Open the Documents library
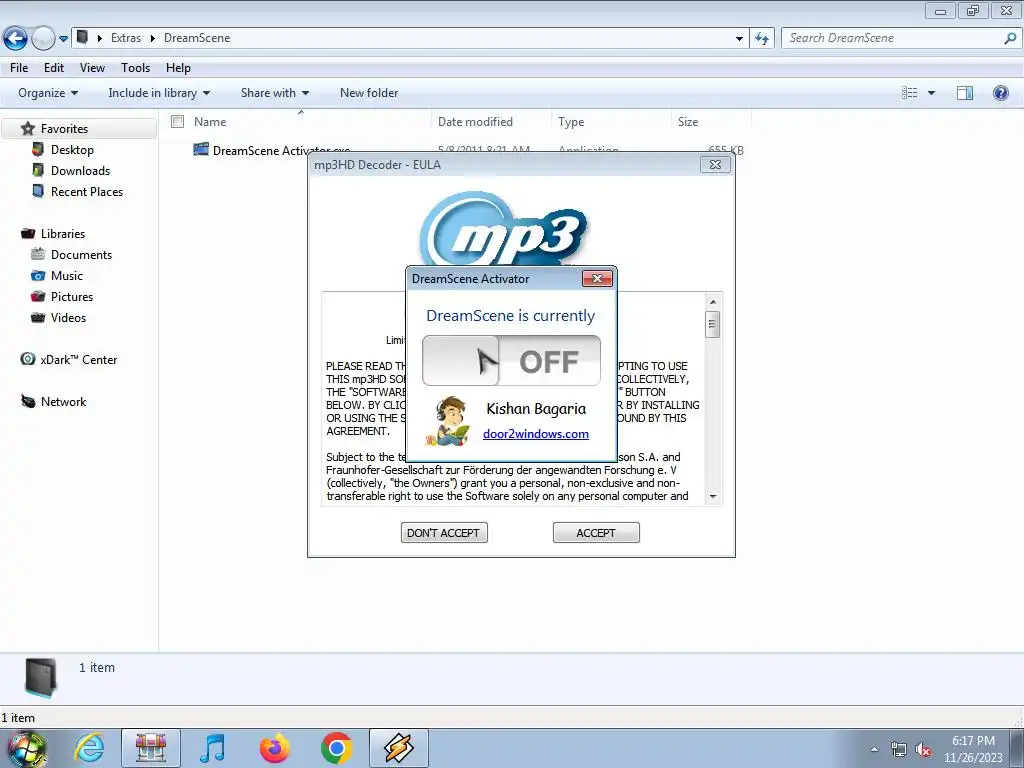 point(81,255)
